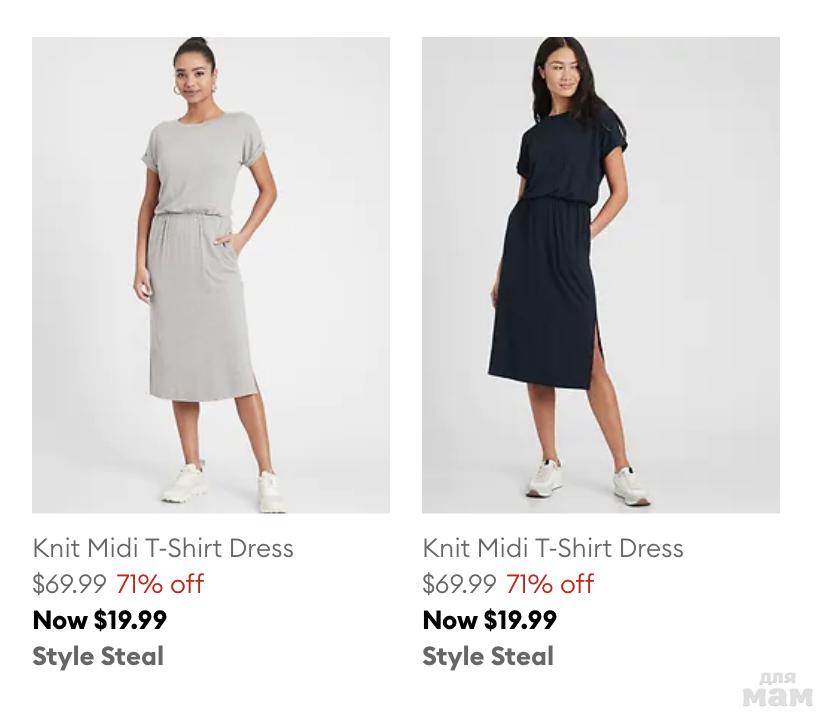The image size is (828, 721).
Task: Click the Style Steal tag under navy dress
Action: coord(488,657)
